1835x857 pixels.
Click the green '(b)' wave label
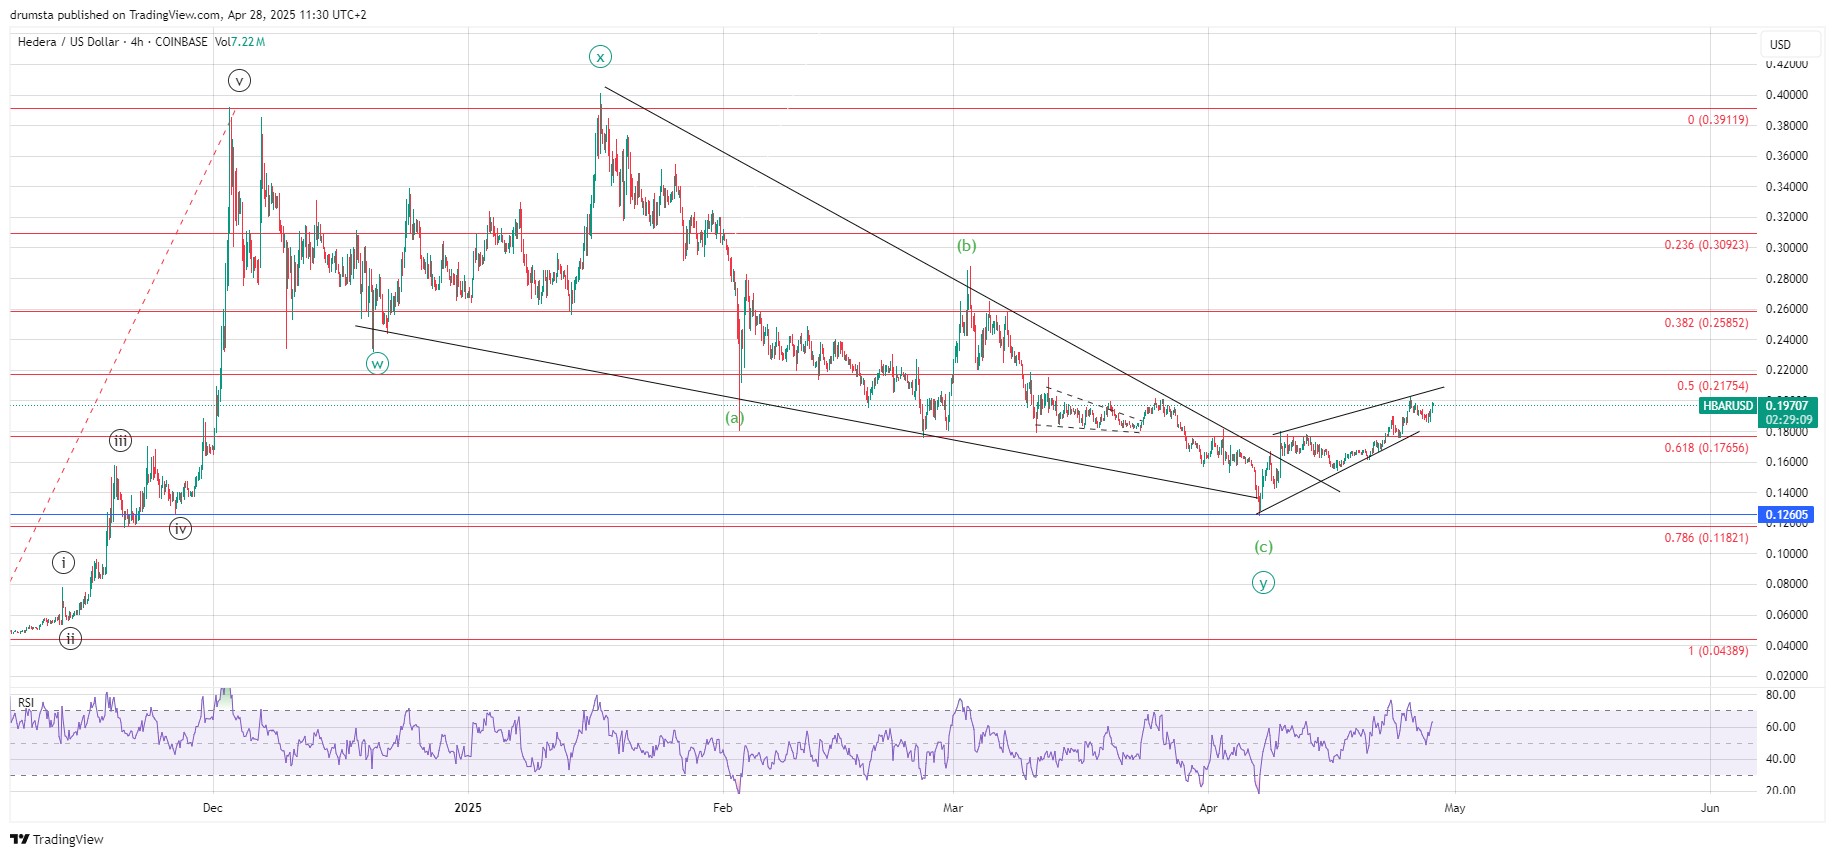click(x=966, y=246)
